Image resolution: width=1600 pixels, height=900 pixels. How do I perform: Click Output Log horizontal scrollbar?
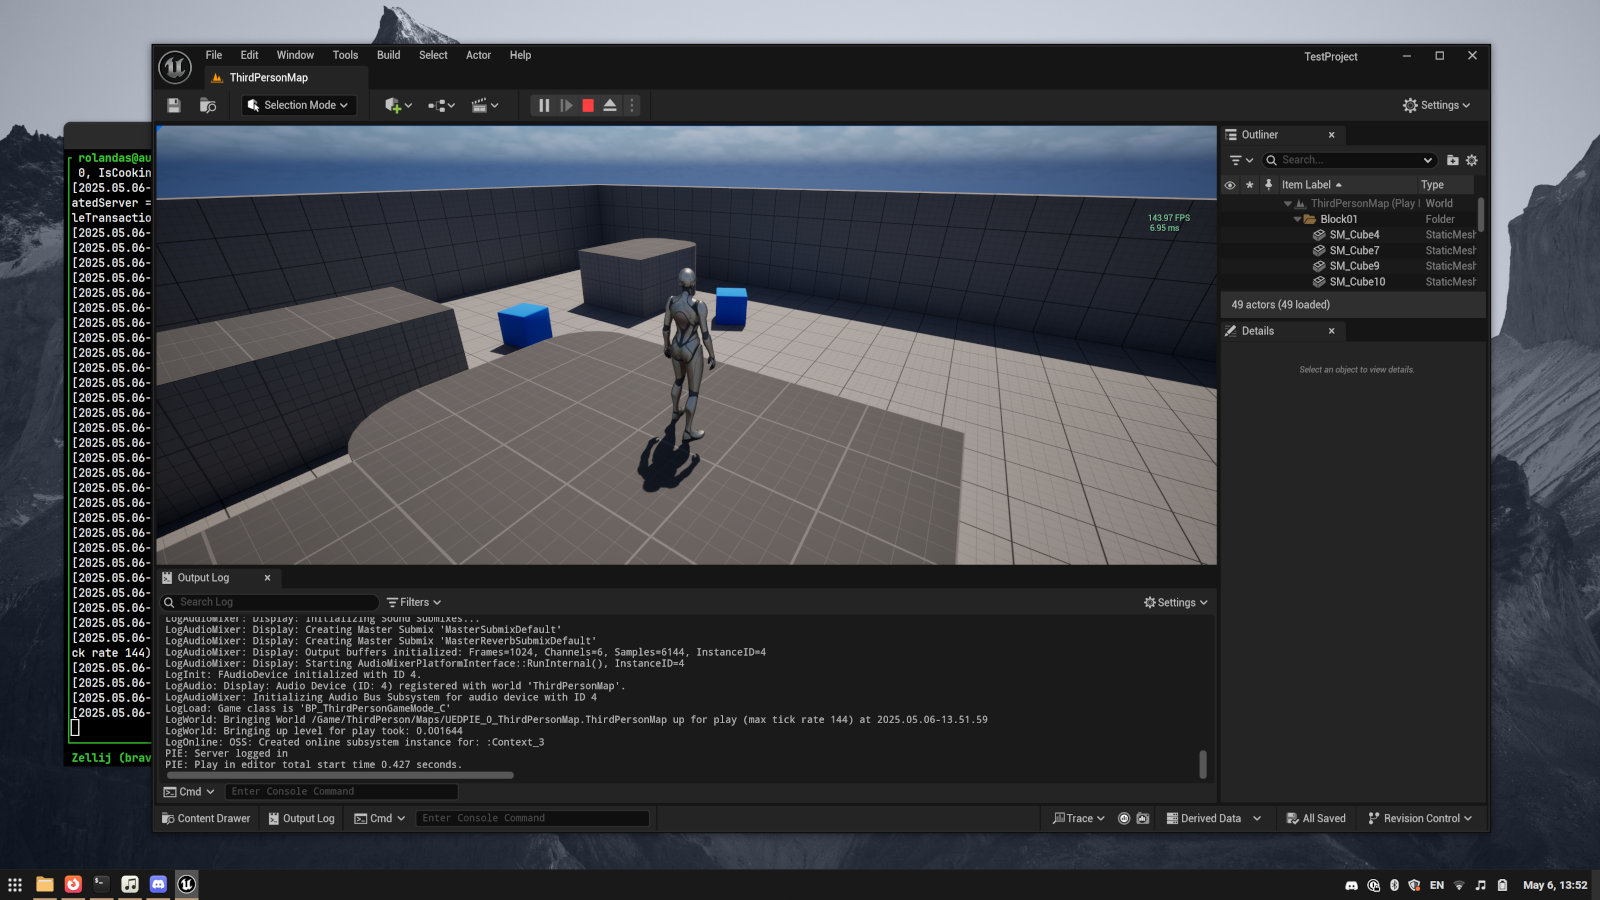pos(340,775)
